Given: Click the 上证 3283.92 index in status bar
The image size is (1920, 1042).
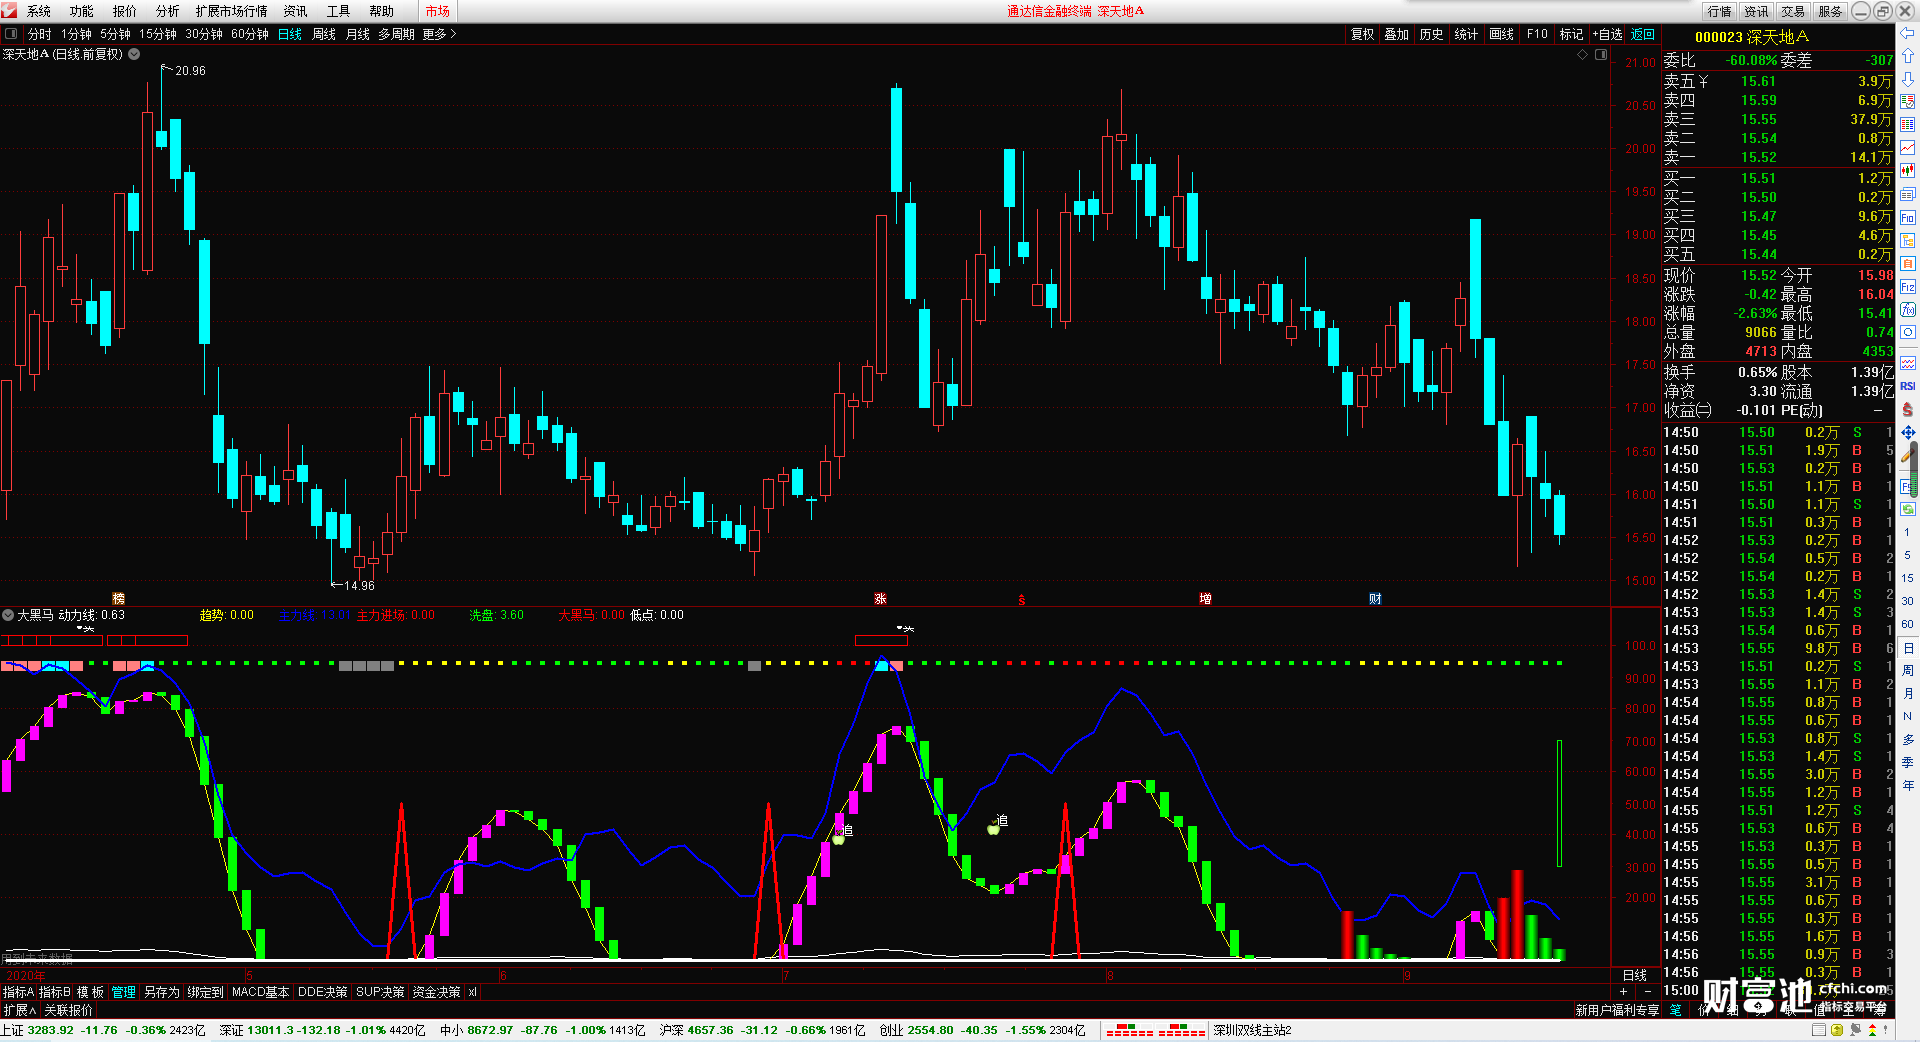Looking at the screenshot, I should point(104,1030).
